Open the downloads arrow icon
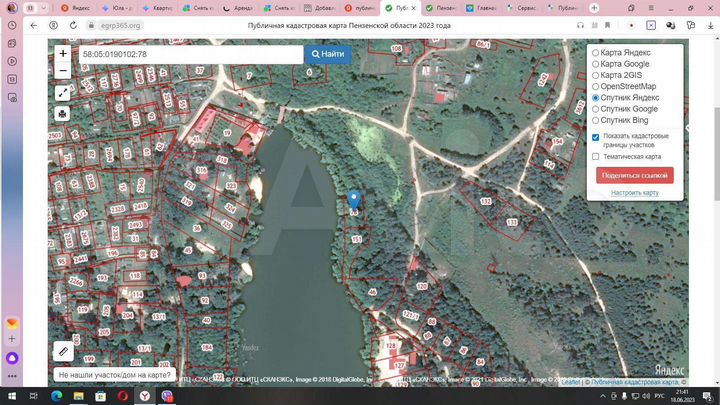This screenshot has height=405, width=720. [710, 26]
